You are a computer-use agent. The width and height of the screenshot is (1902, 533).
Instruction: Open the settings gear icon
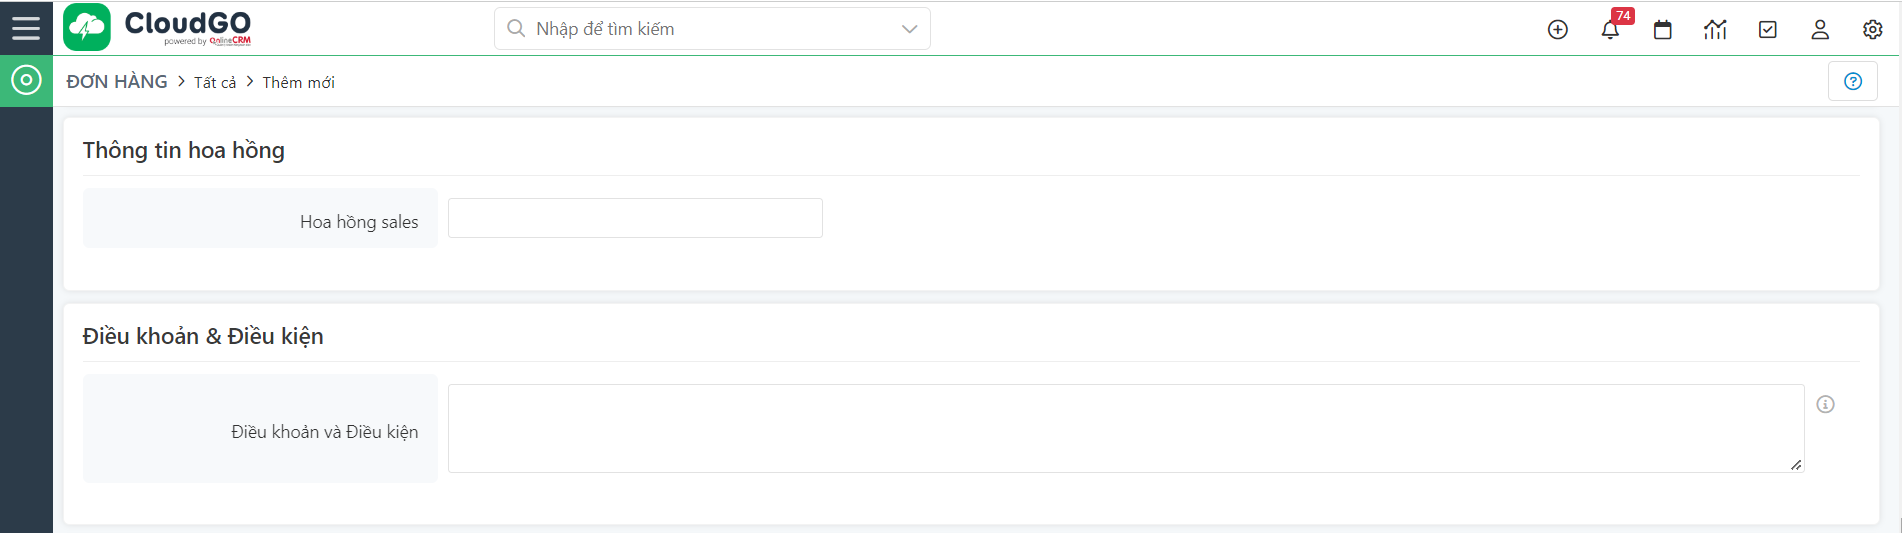pos(1872,30)
